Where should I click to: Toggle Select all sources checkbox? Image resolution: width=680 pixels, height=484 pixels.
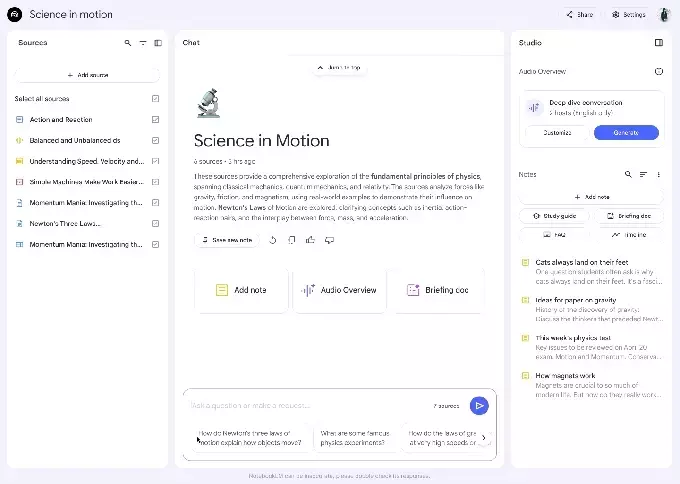click(156, 98)
